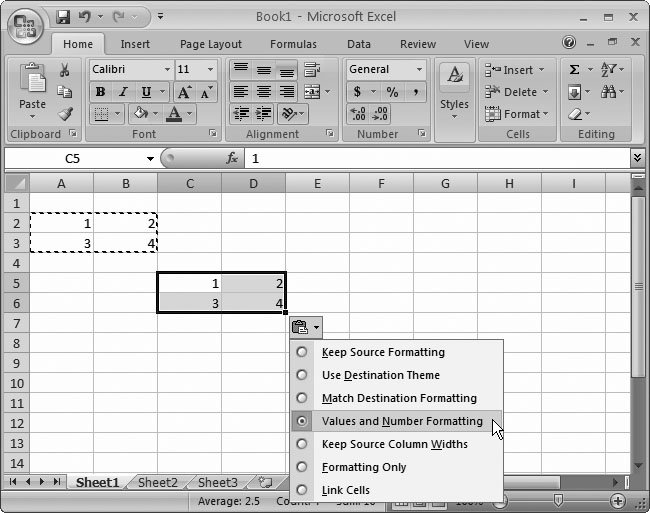Click the Percent Style button
Viewport: 650px width, 513px height.
click(392, 92)
